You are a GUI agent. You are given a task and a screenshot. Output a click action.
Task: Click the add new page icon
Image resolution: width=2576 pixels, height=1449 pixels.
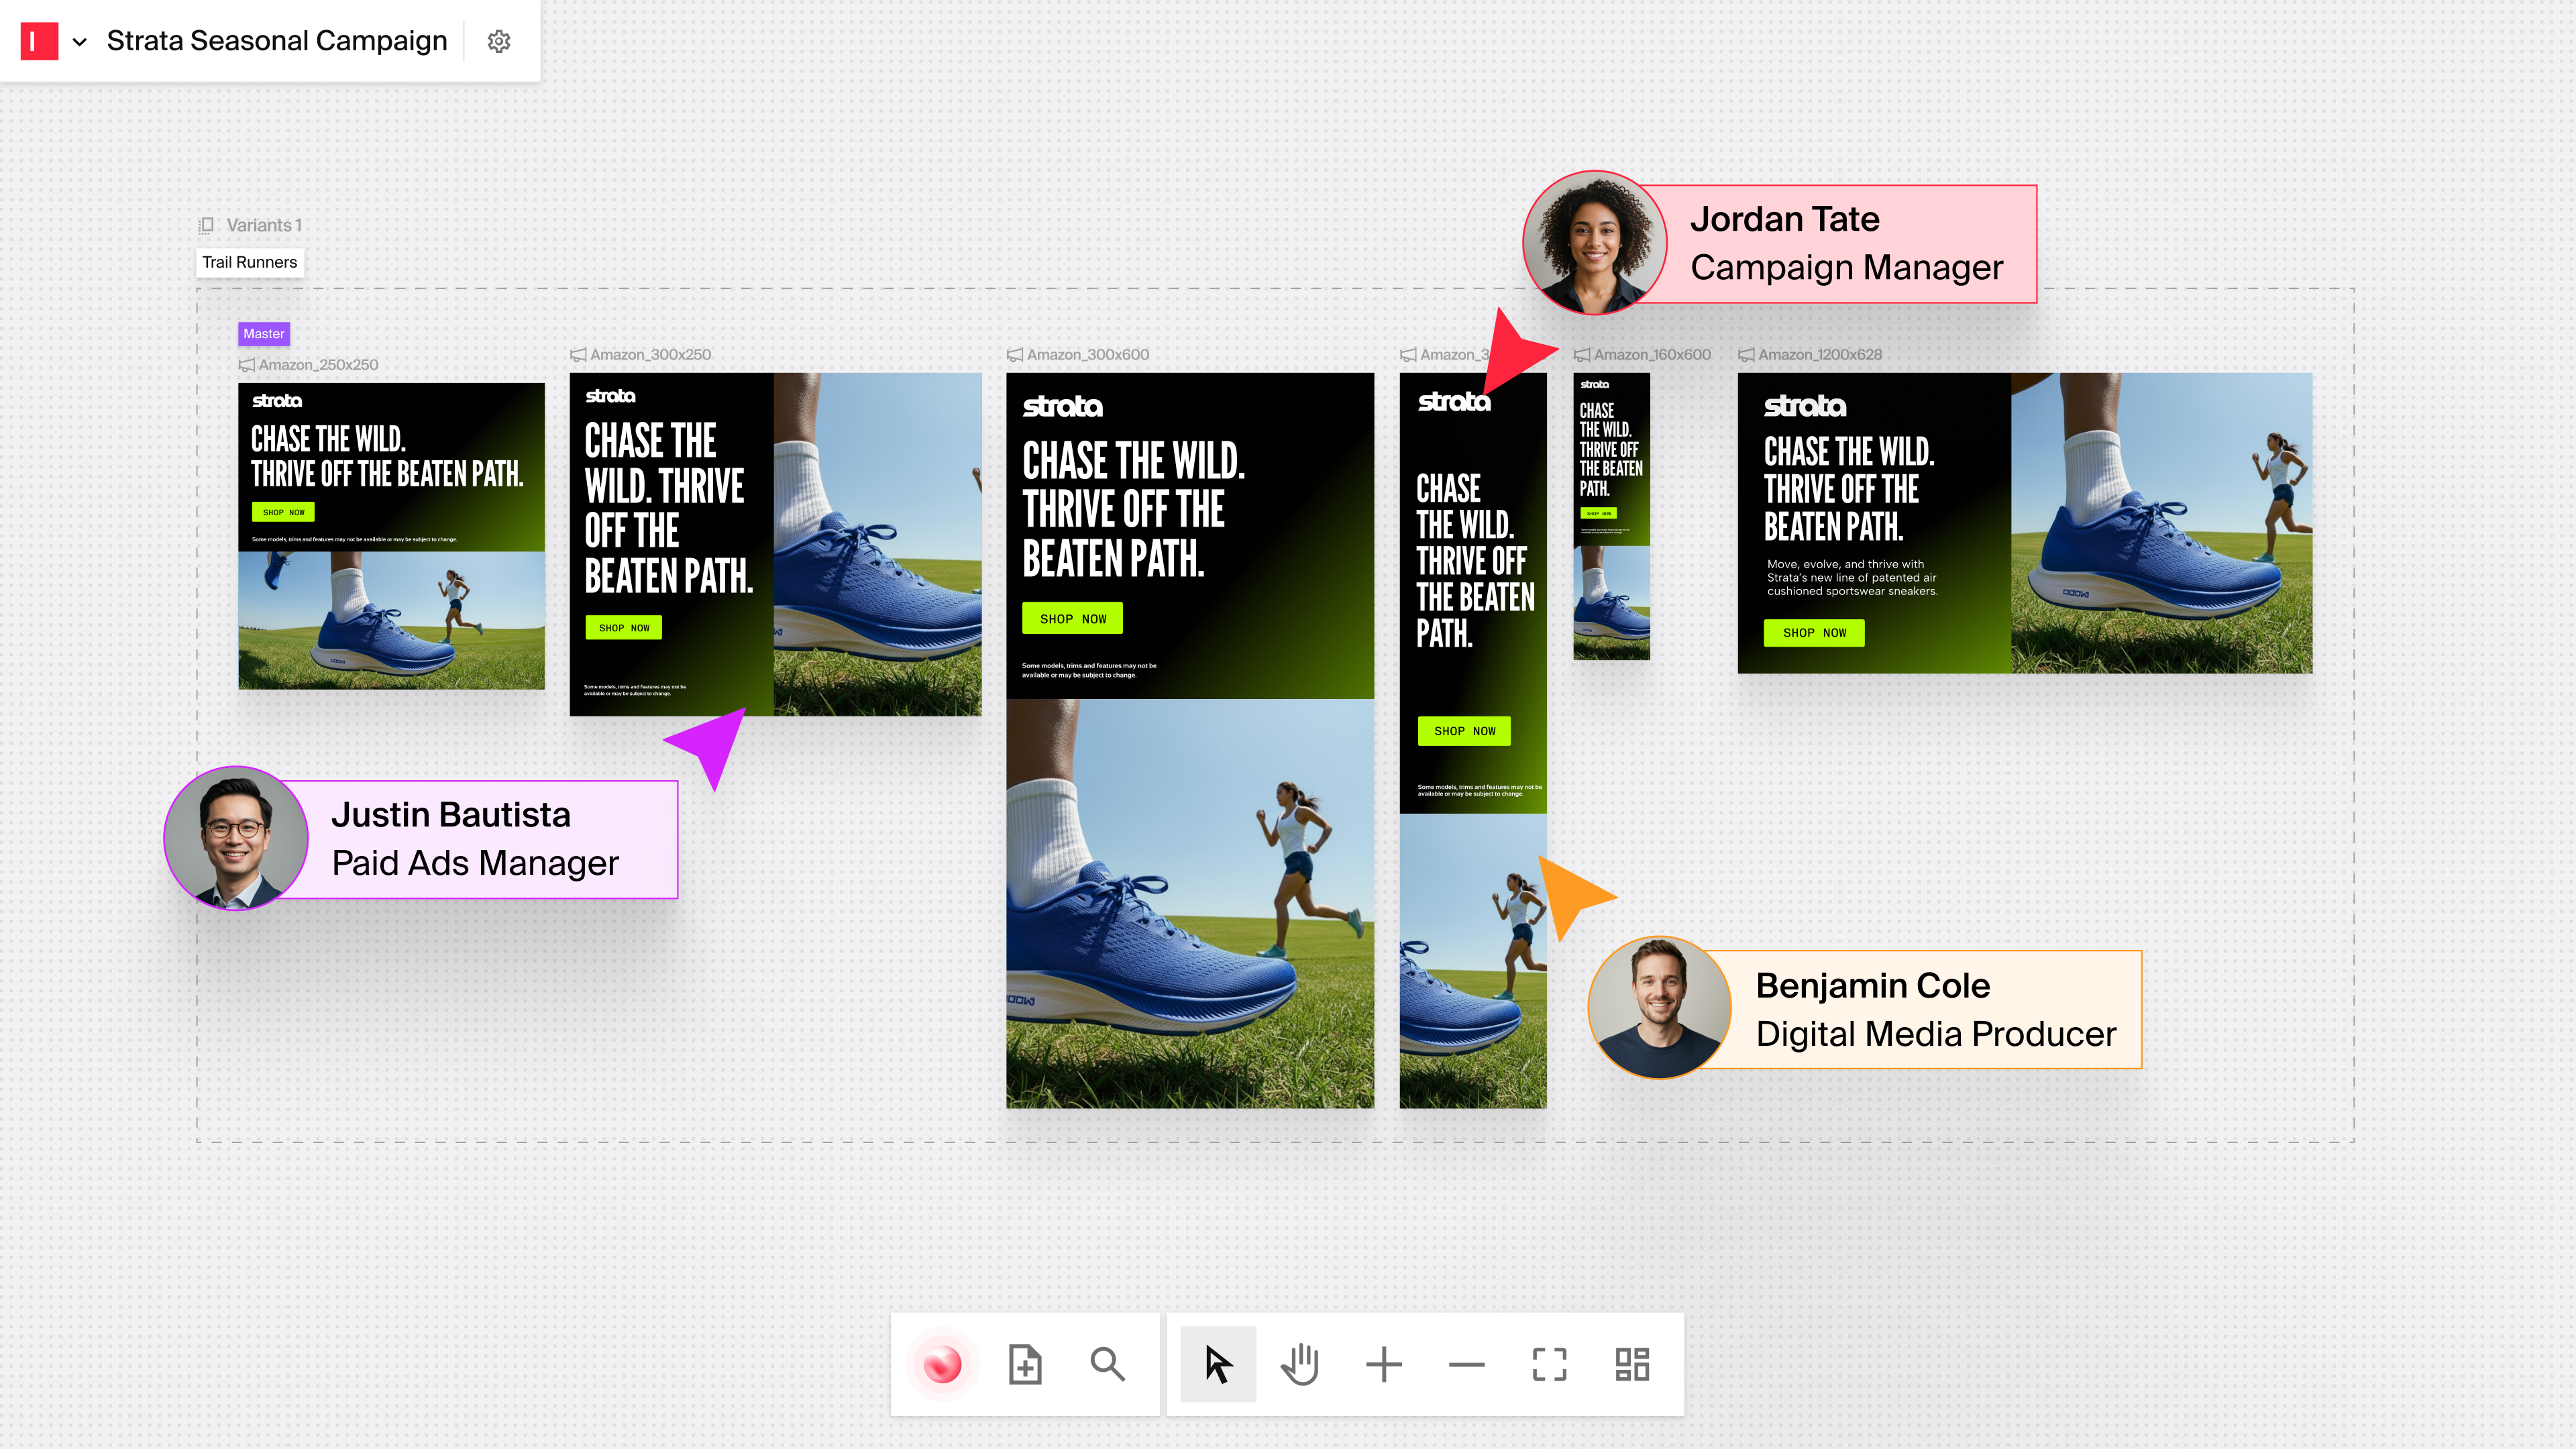click(x=1025, y=1364)
